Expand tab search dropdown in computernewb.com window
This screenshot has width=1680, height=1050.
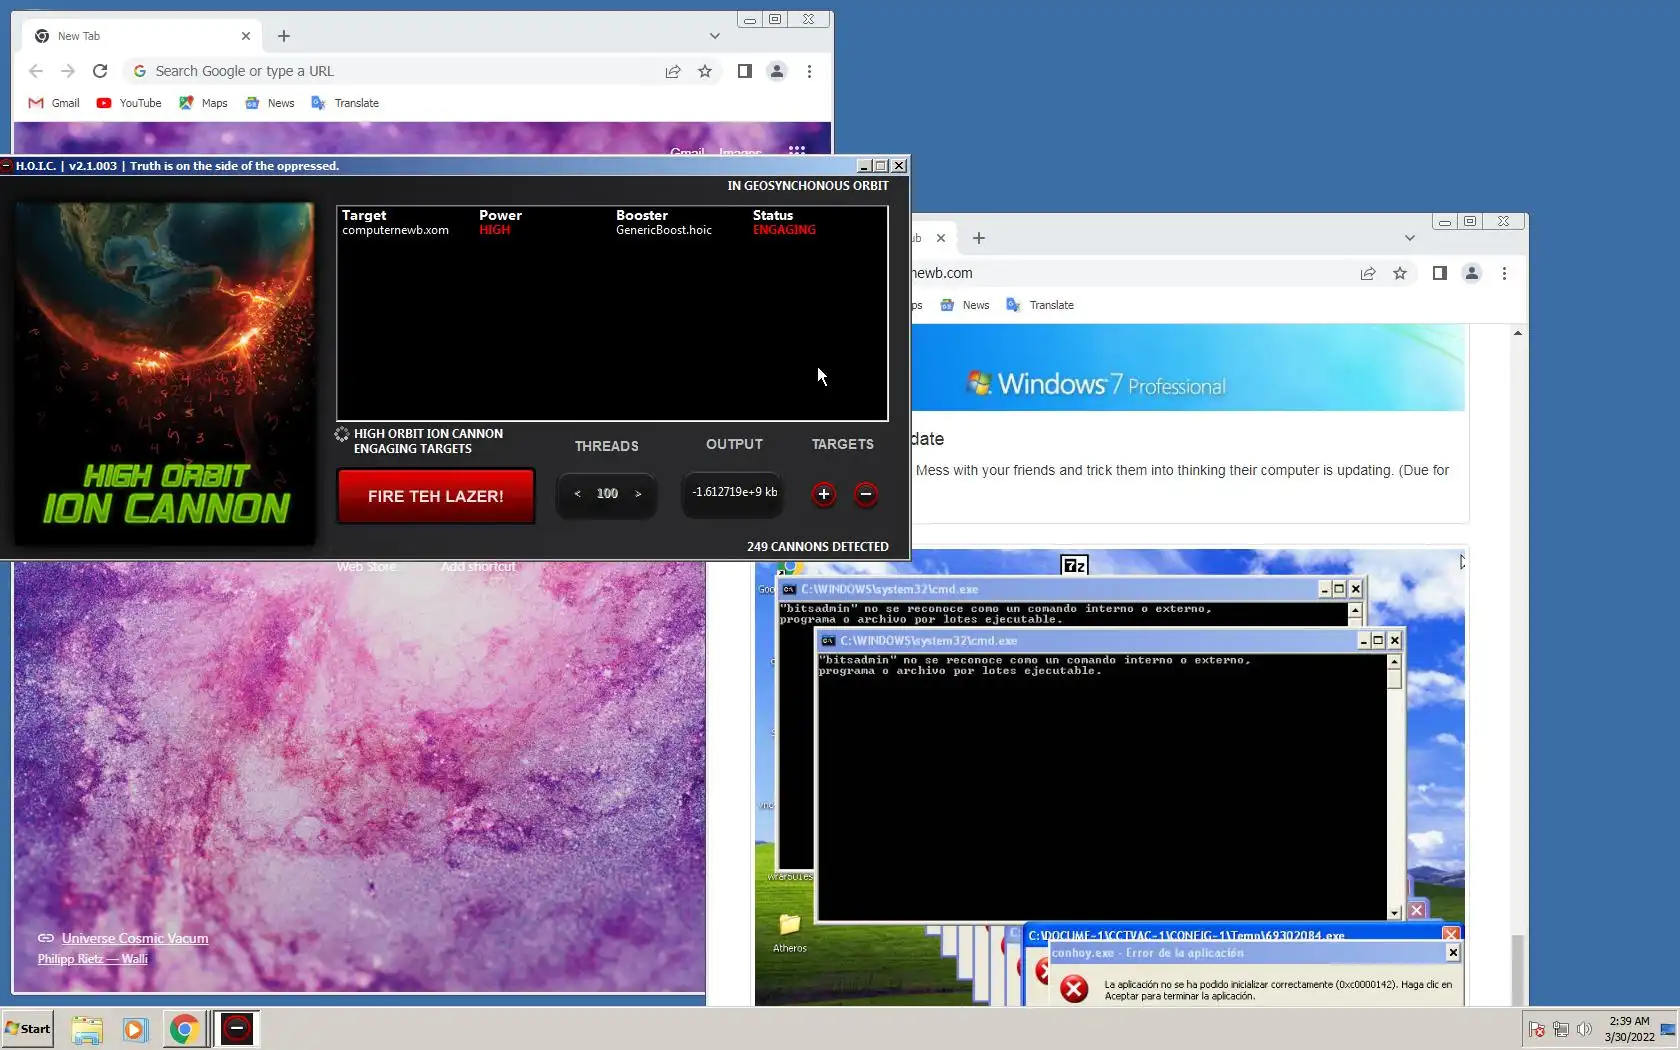click(1410, 238)
